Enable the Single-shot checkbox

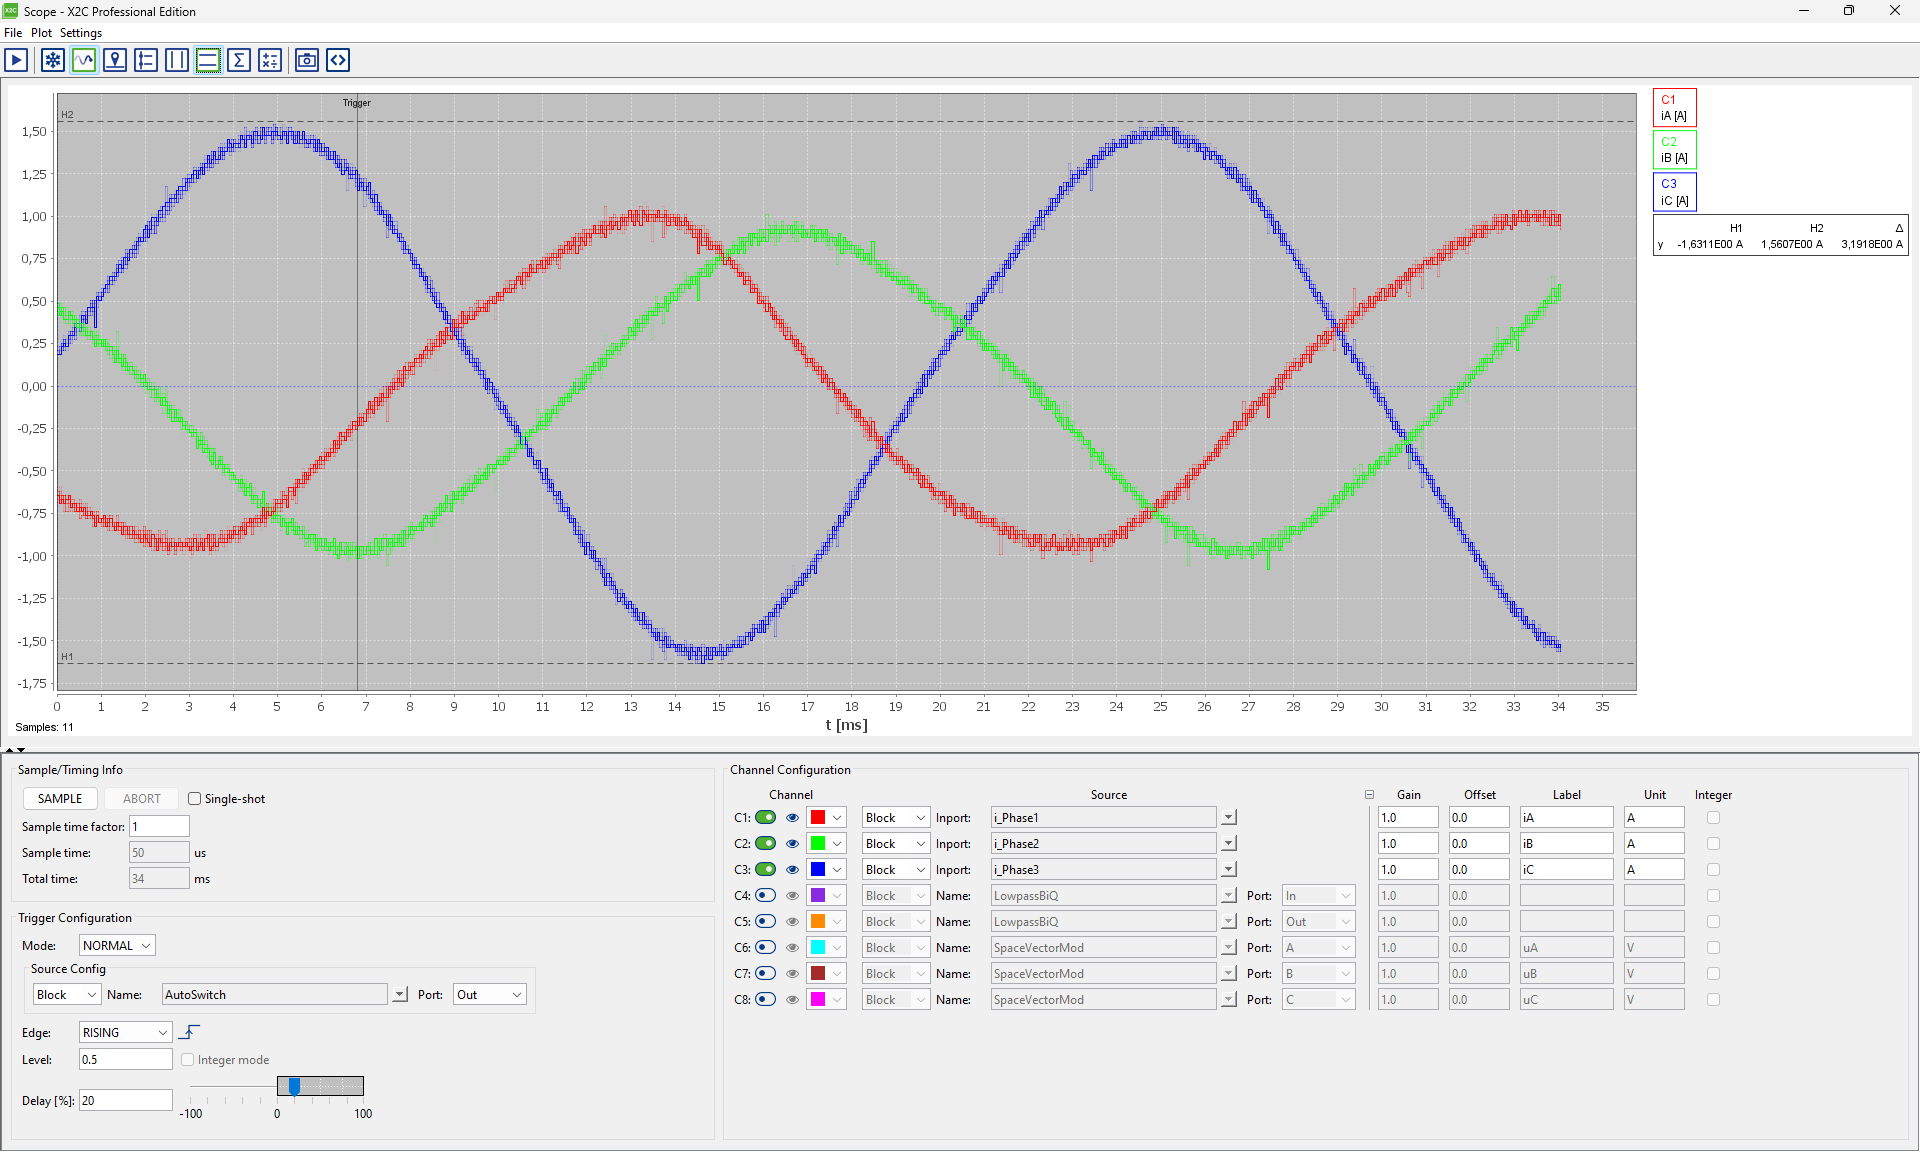(195, 799)
